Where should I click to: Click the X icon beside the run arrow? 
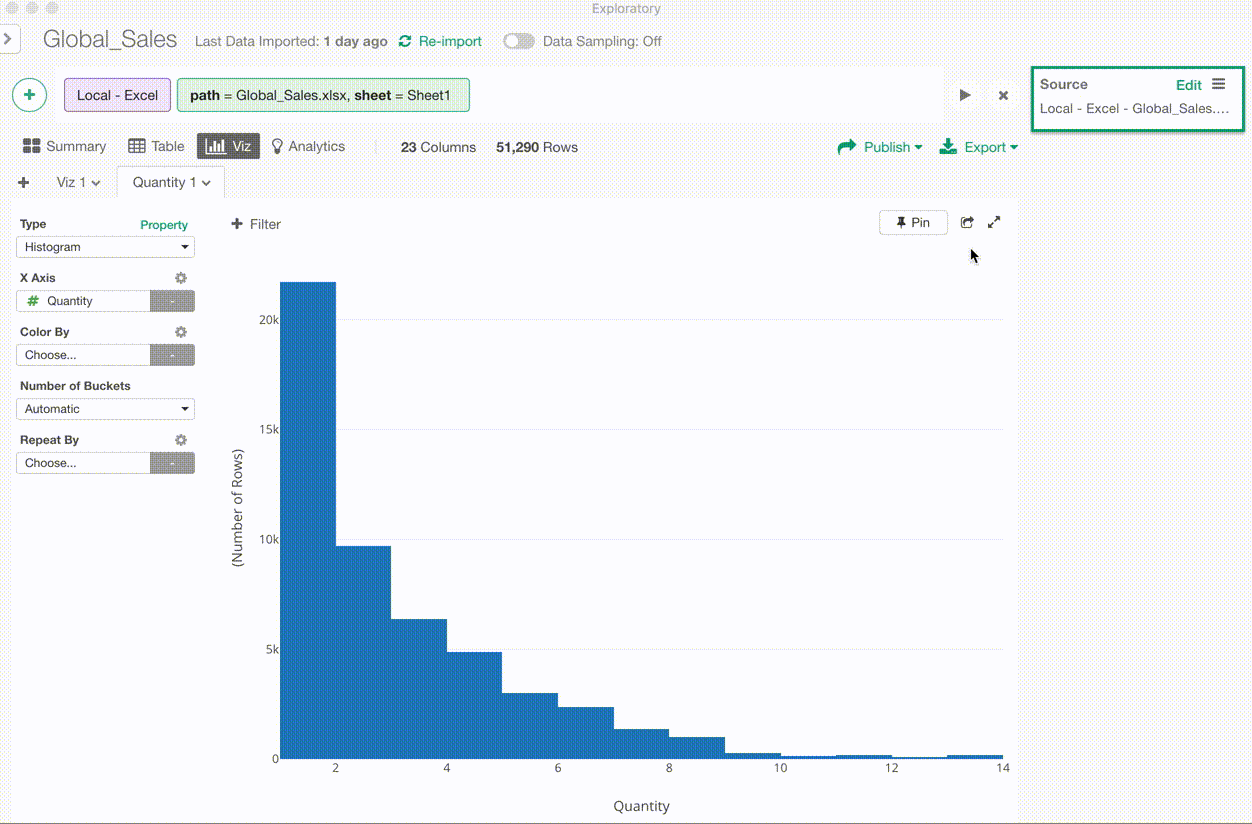(1003, 95)
